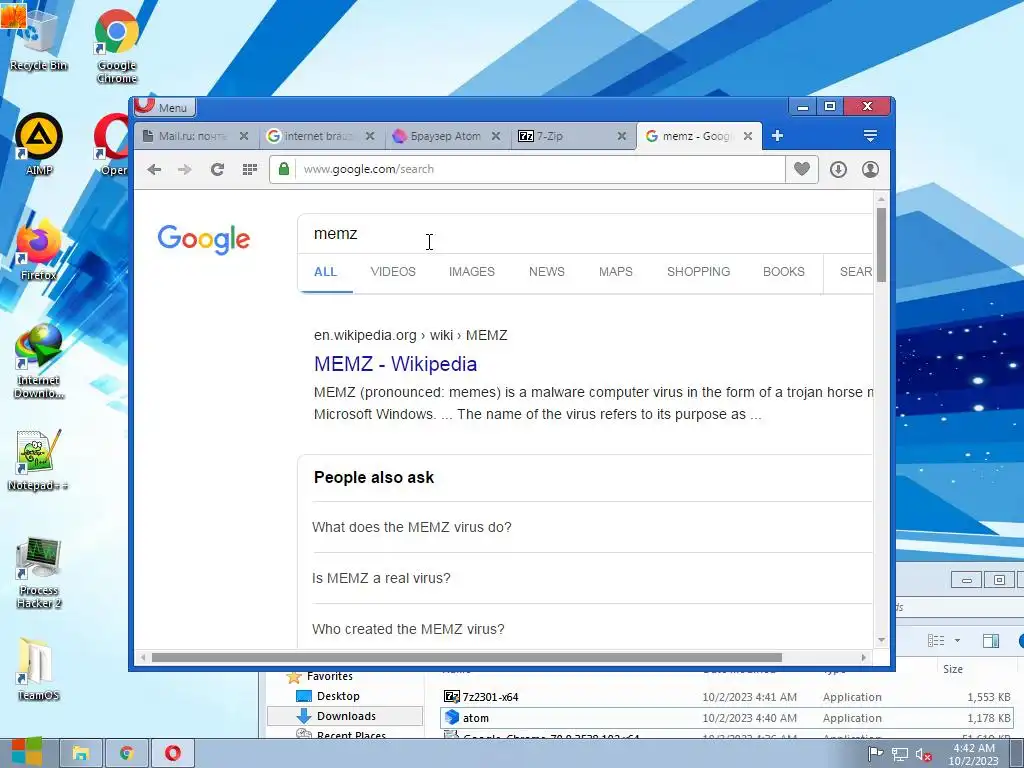The image size is (1024, 768).
Task: Open the downloads icon in Opera
Action: tap(838, 170)
